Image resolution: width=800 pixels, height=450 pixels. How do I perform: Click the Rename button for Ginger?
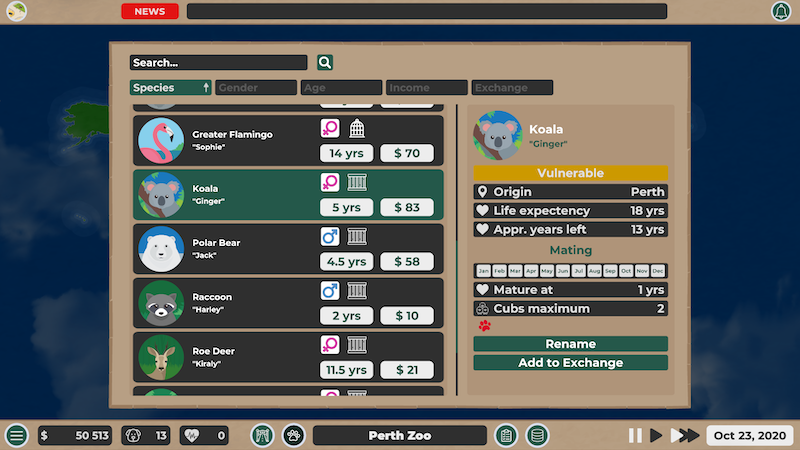coord(570,344)
